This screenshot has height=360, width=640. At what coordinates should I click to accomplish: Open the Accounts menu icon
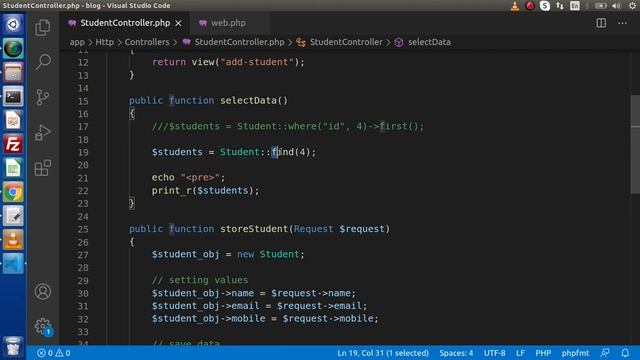tap(42, 291)
